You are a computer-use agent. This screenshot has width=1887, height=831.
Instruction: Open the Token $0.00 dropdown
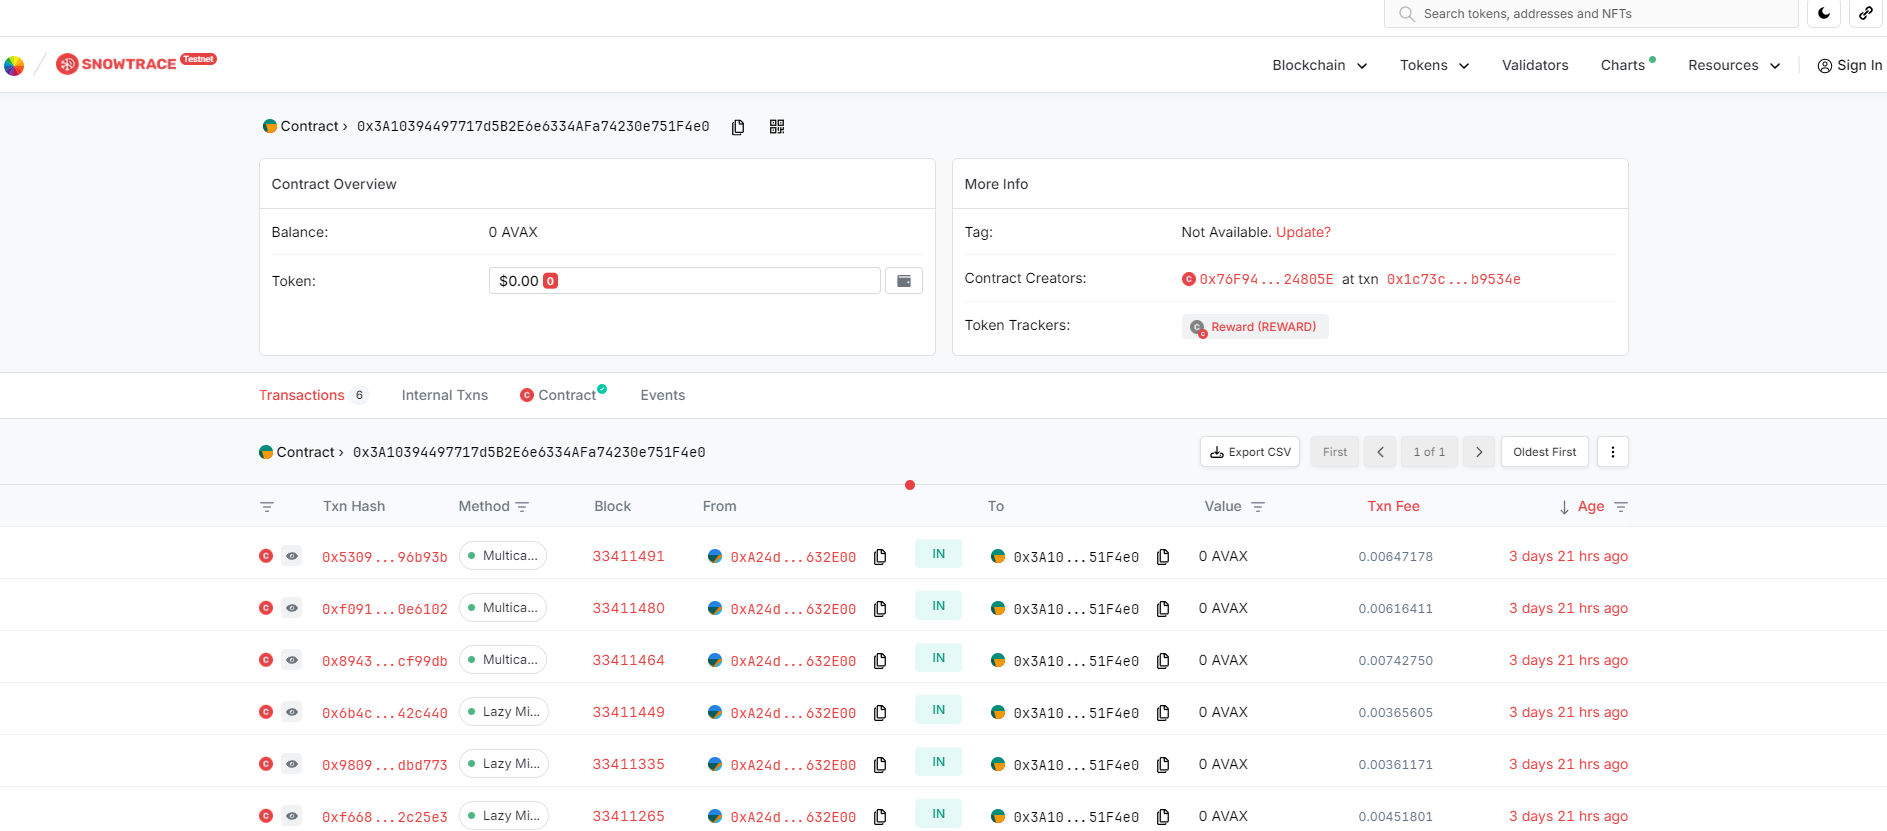pyautogui.click(x=684, y=281)
